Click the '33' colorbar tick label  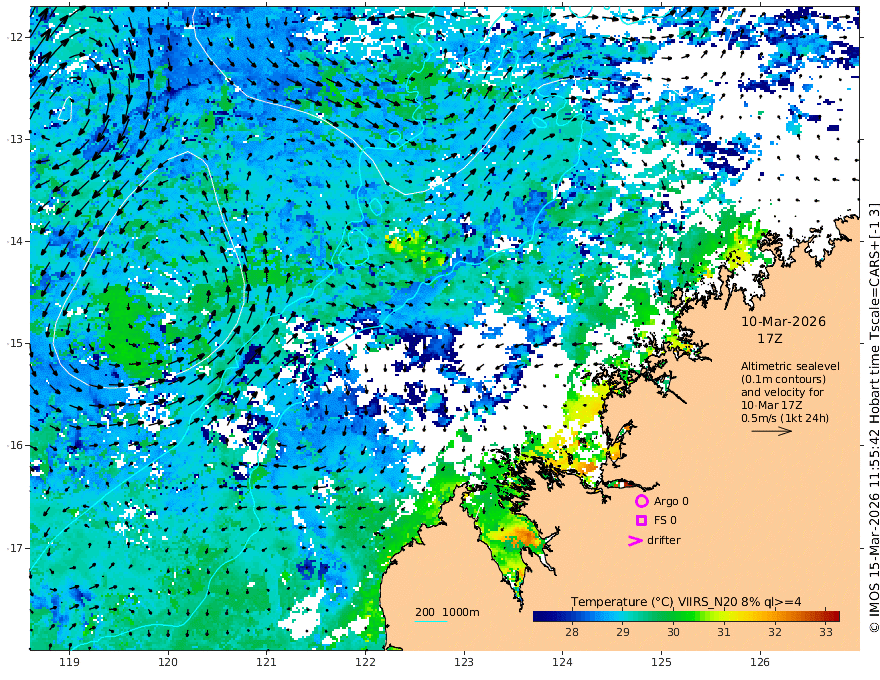click(x=826, y=632)
